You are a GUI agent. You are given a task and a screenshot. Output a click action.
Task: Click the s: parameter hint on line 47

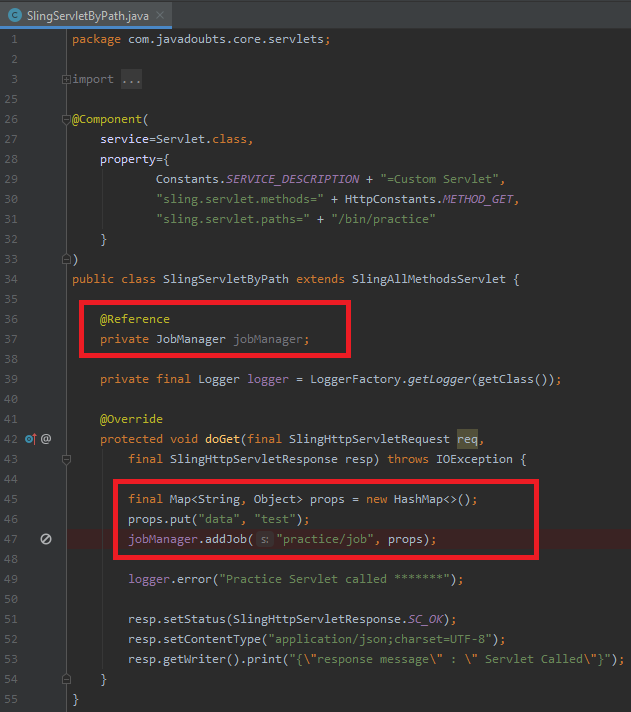(265, 539)
